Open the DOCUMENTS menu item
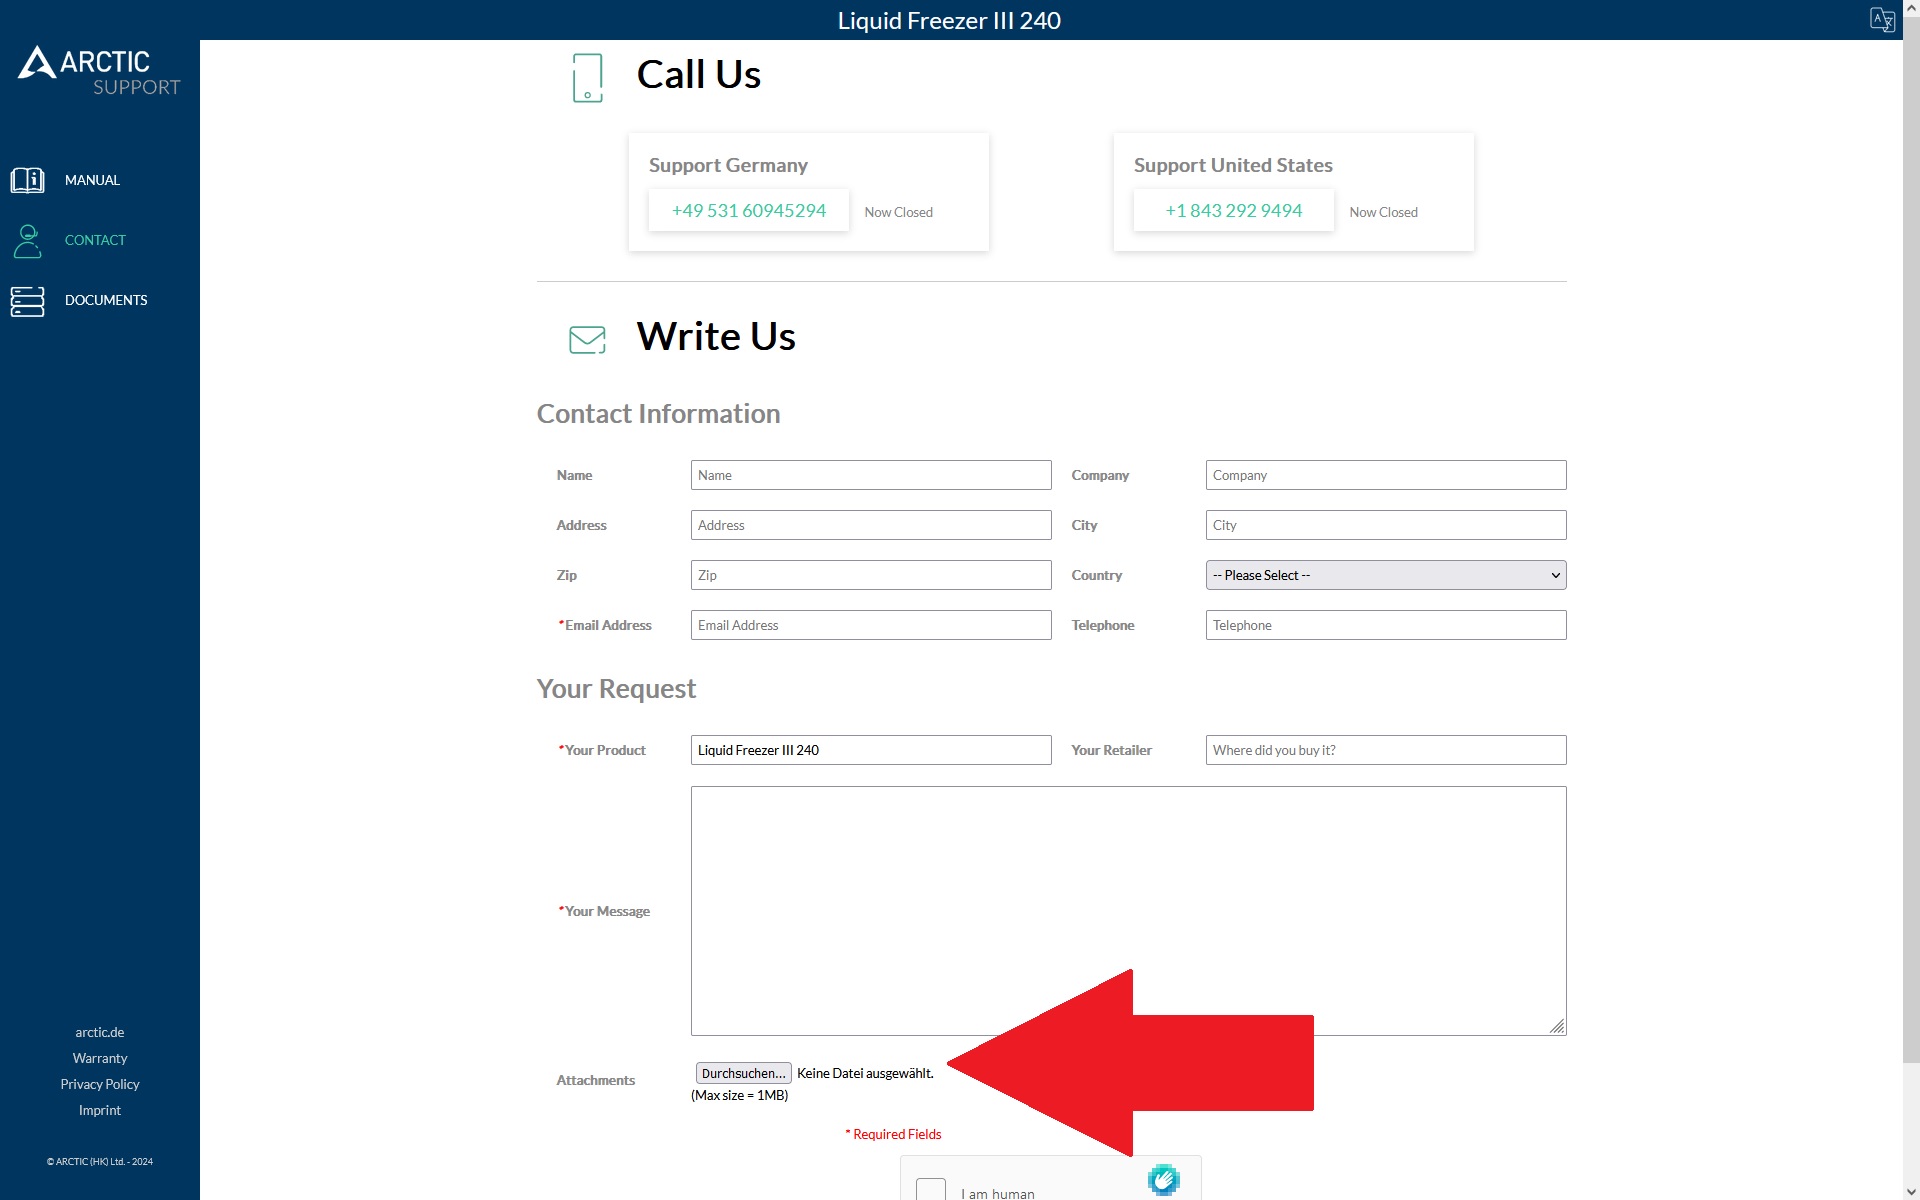This screenshot has width=1920, height=1200. (x=106, y=300)
